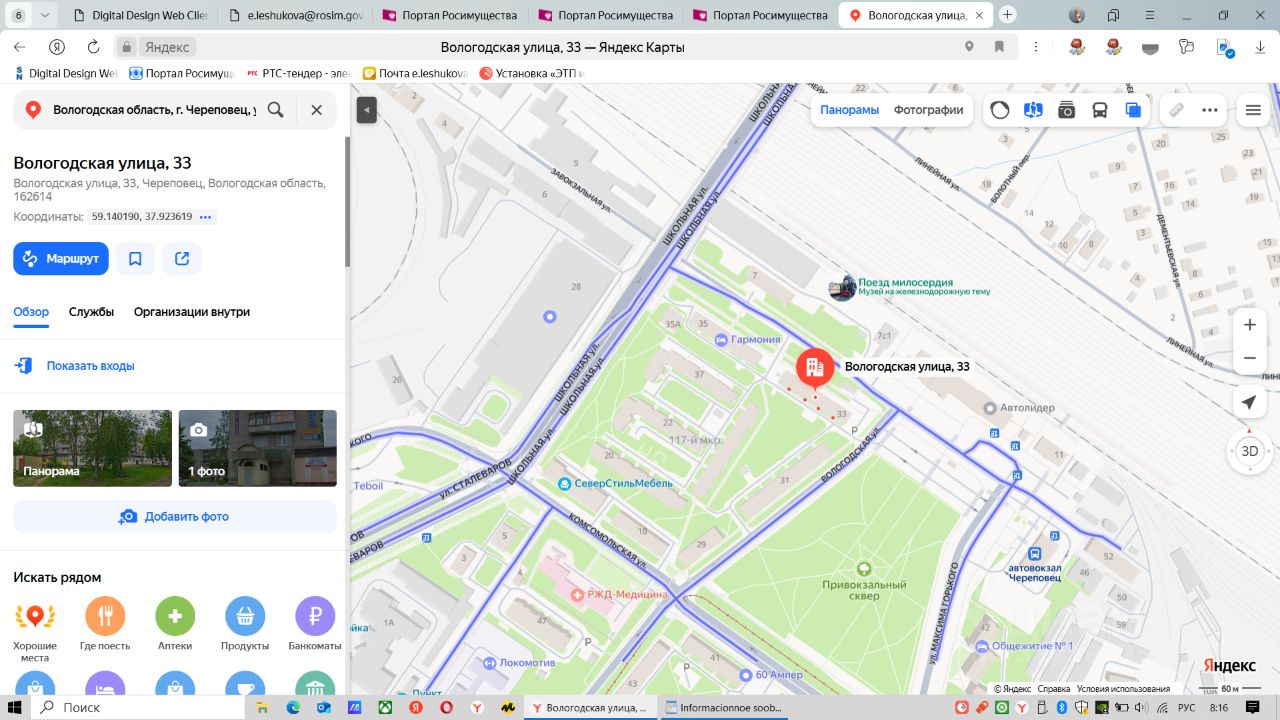Open a new browser tab
The height and width of the screenshot is (720, 1280).
[x=1008, y=15]
